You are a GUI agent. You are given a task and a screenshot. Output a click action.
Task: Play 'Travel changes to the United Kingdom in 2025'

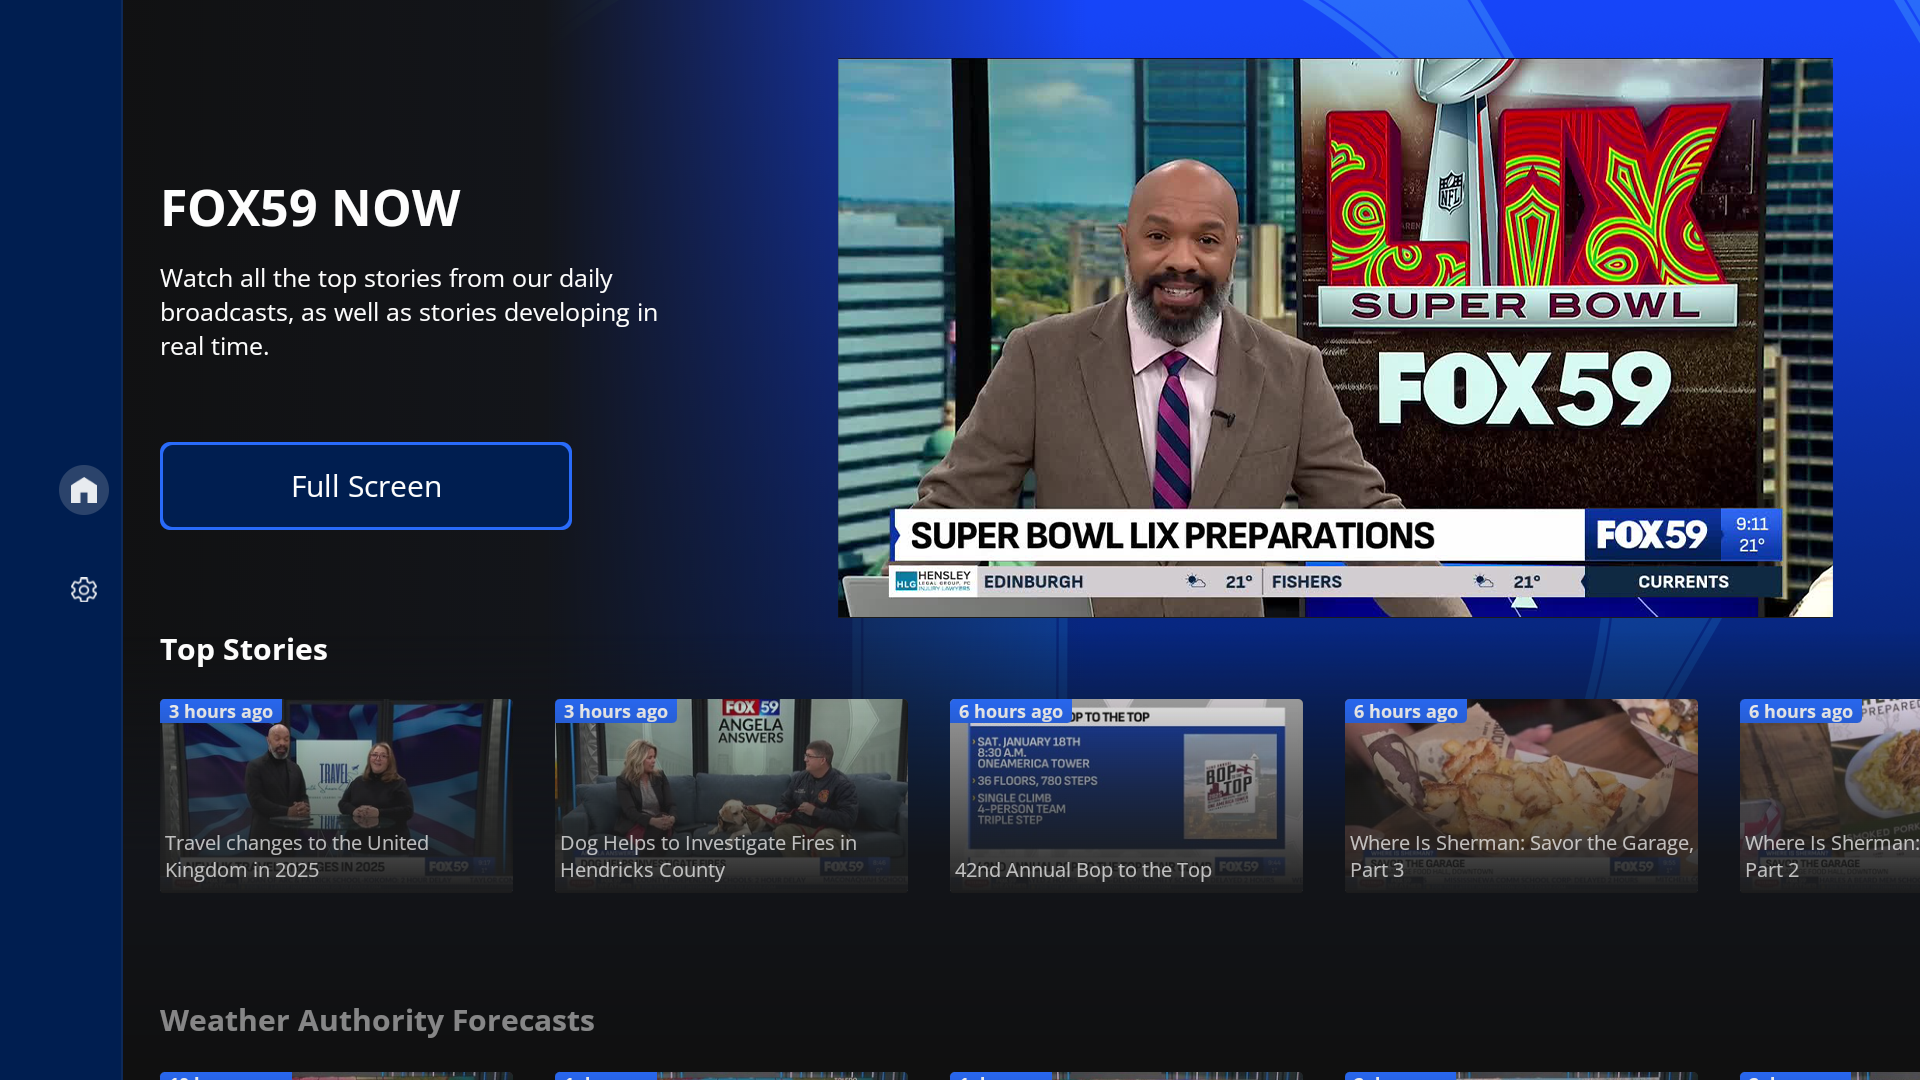336,795
